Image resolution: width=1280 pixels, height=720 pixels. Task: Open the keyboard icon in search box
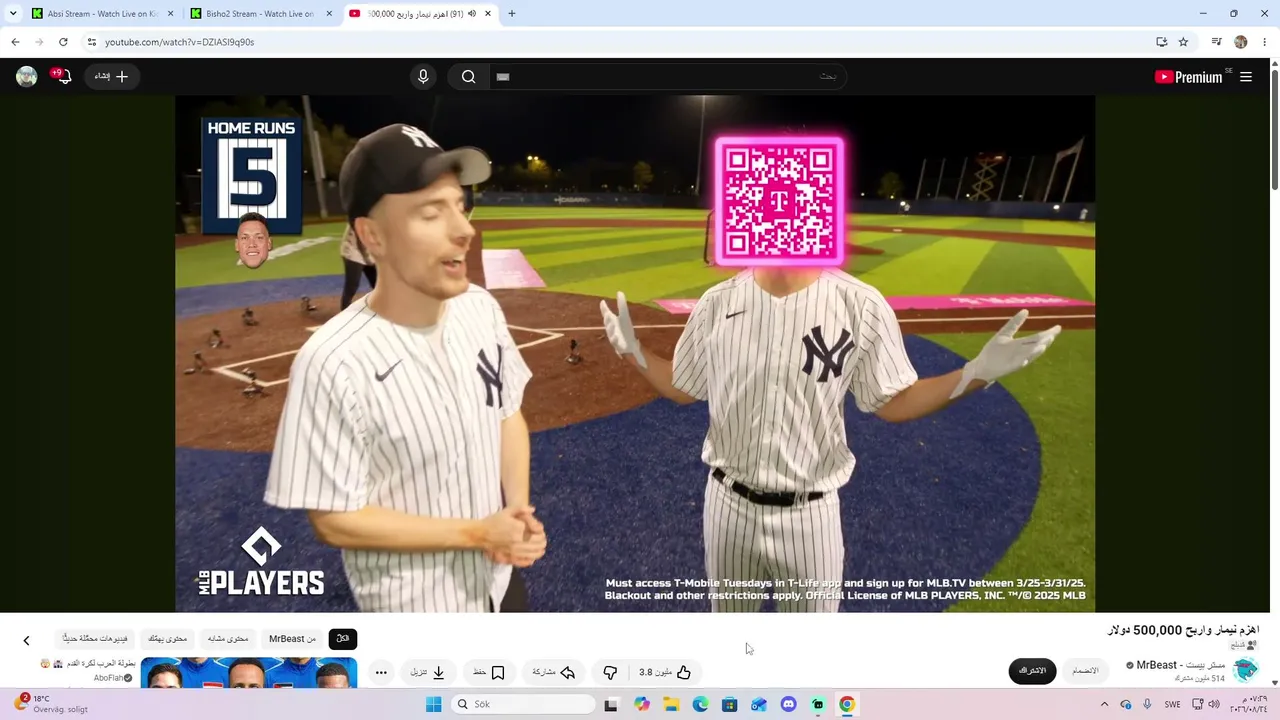[x=503, y=77]
